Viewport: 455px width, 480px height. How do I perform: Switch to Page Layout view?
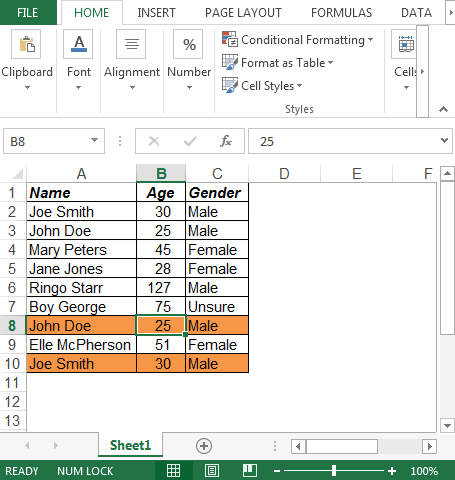[212, 471]
